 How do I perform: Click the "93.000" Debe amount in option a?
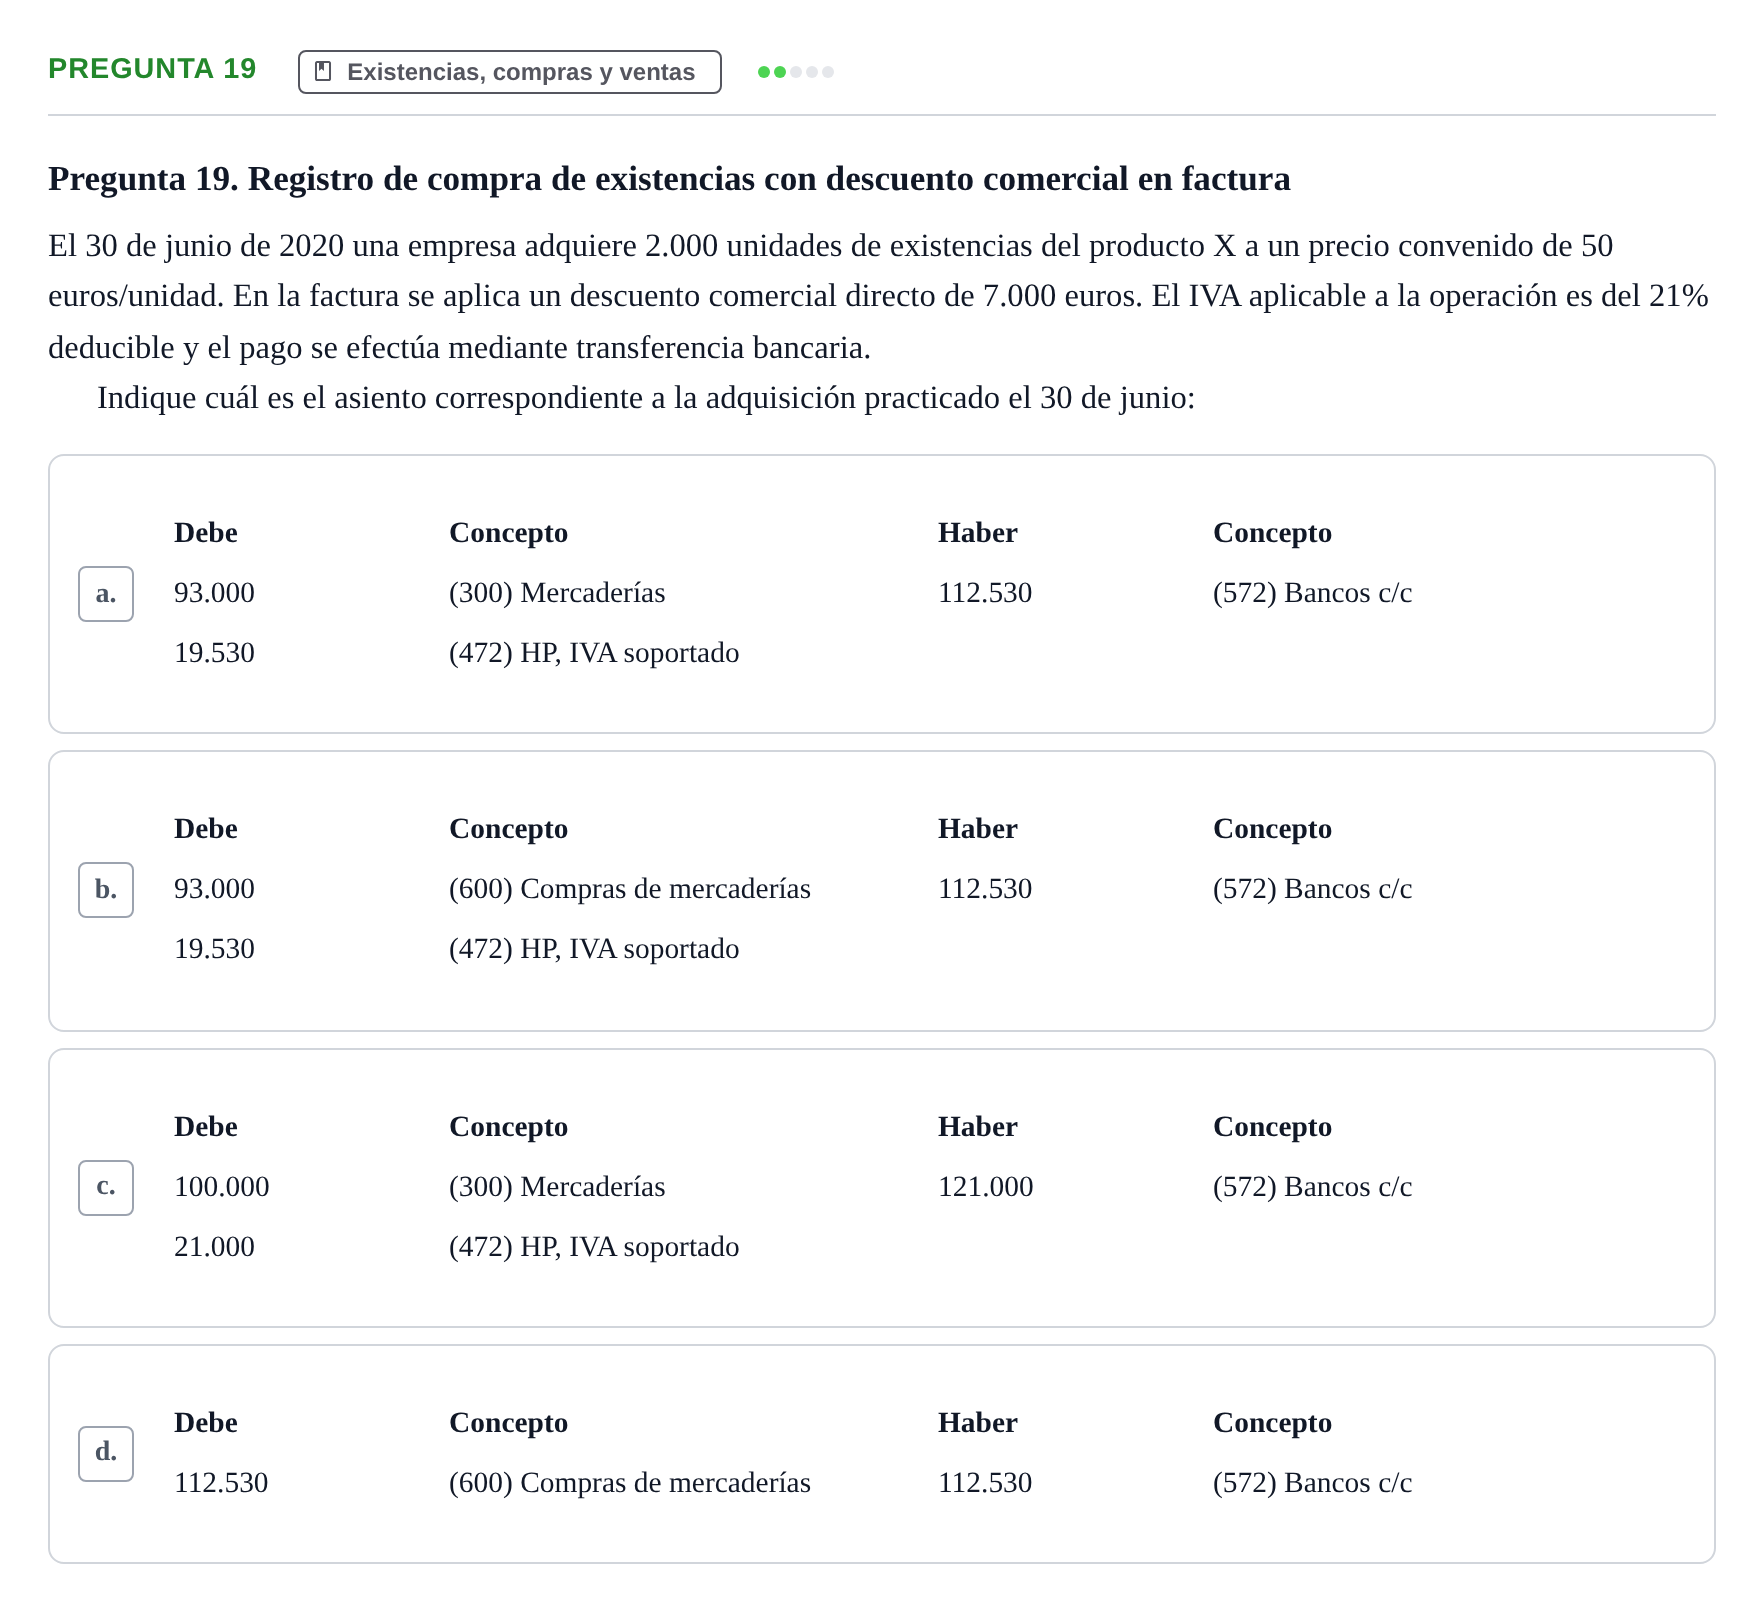[x=214, y=593]
